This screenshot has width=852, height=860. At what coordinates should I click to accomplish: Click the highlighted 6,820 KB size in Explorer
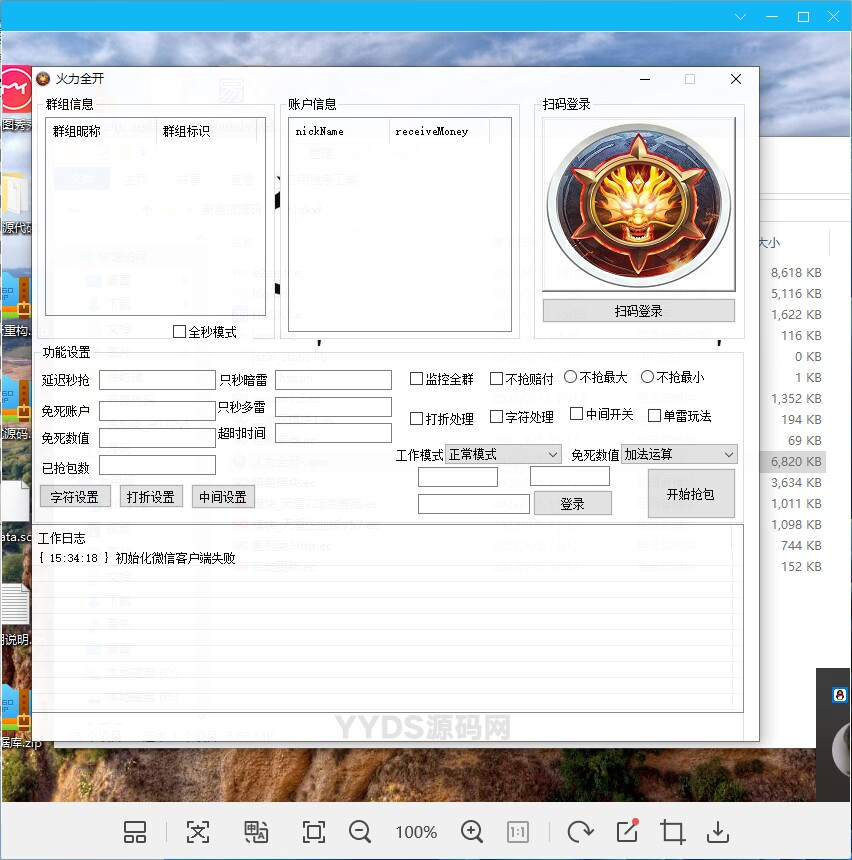(795, 461)
